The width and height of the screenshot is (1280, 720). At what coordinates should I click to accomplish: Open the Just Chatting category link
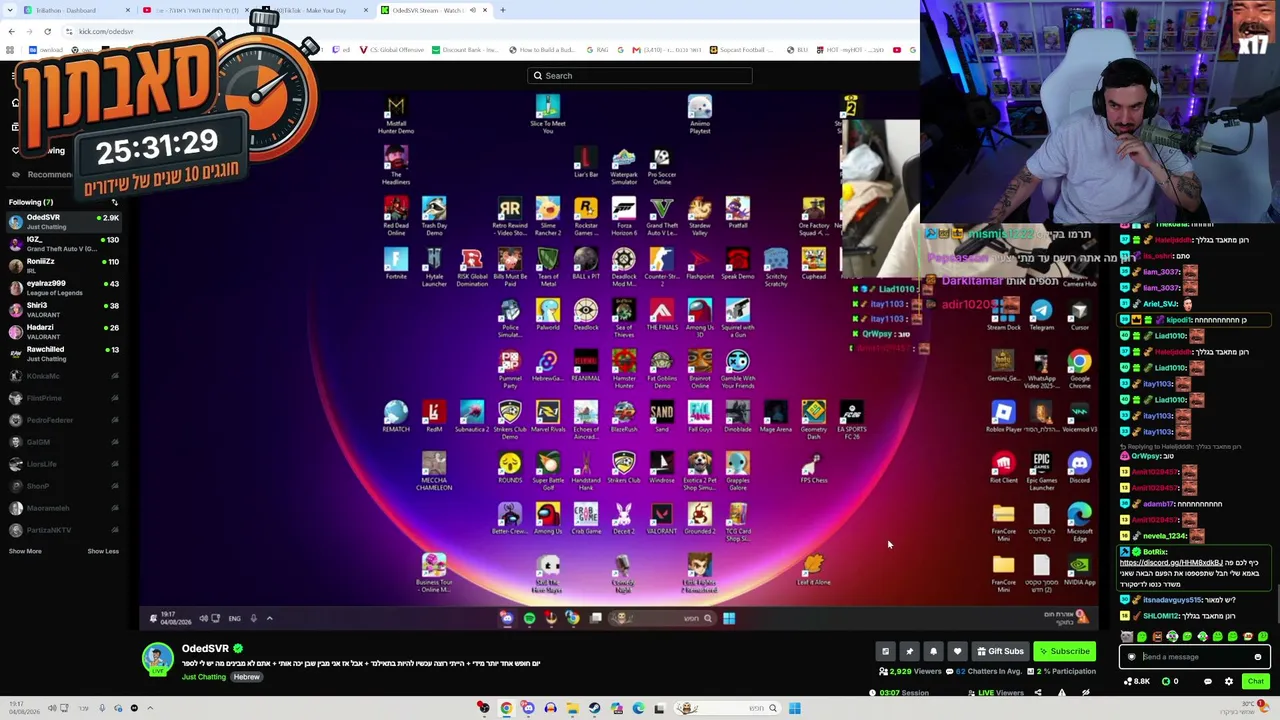204,677
